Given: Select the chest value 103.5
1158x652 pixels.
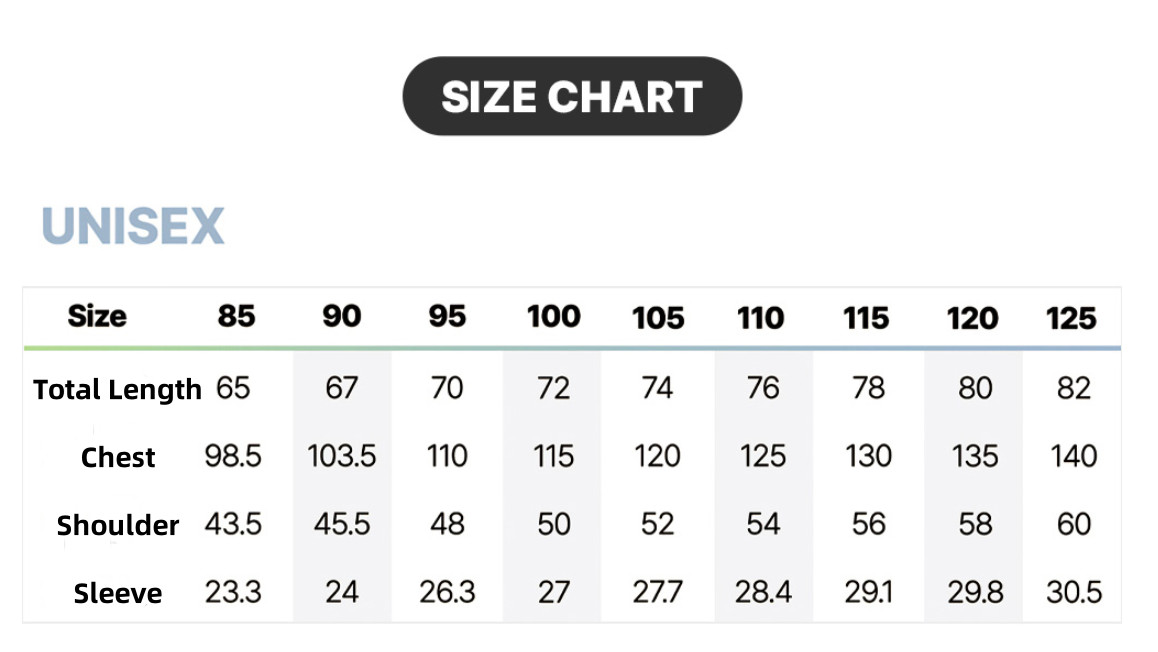Looking at the screenshot, I should coord(342,456).
